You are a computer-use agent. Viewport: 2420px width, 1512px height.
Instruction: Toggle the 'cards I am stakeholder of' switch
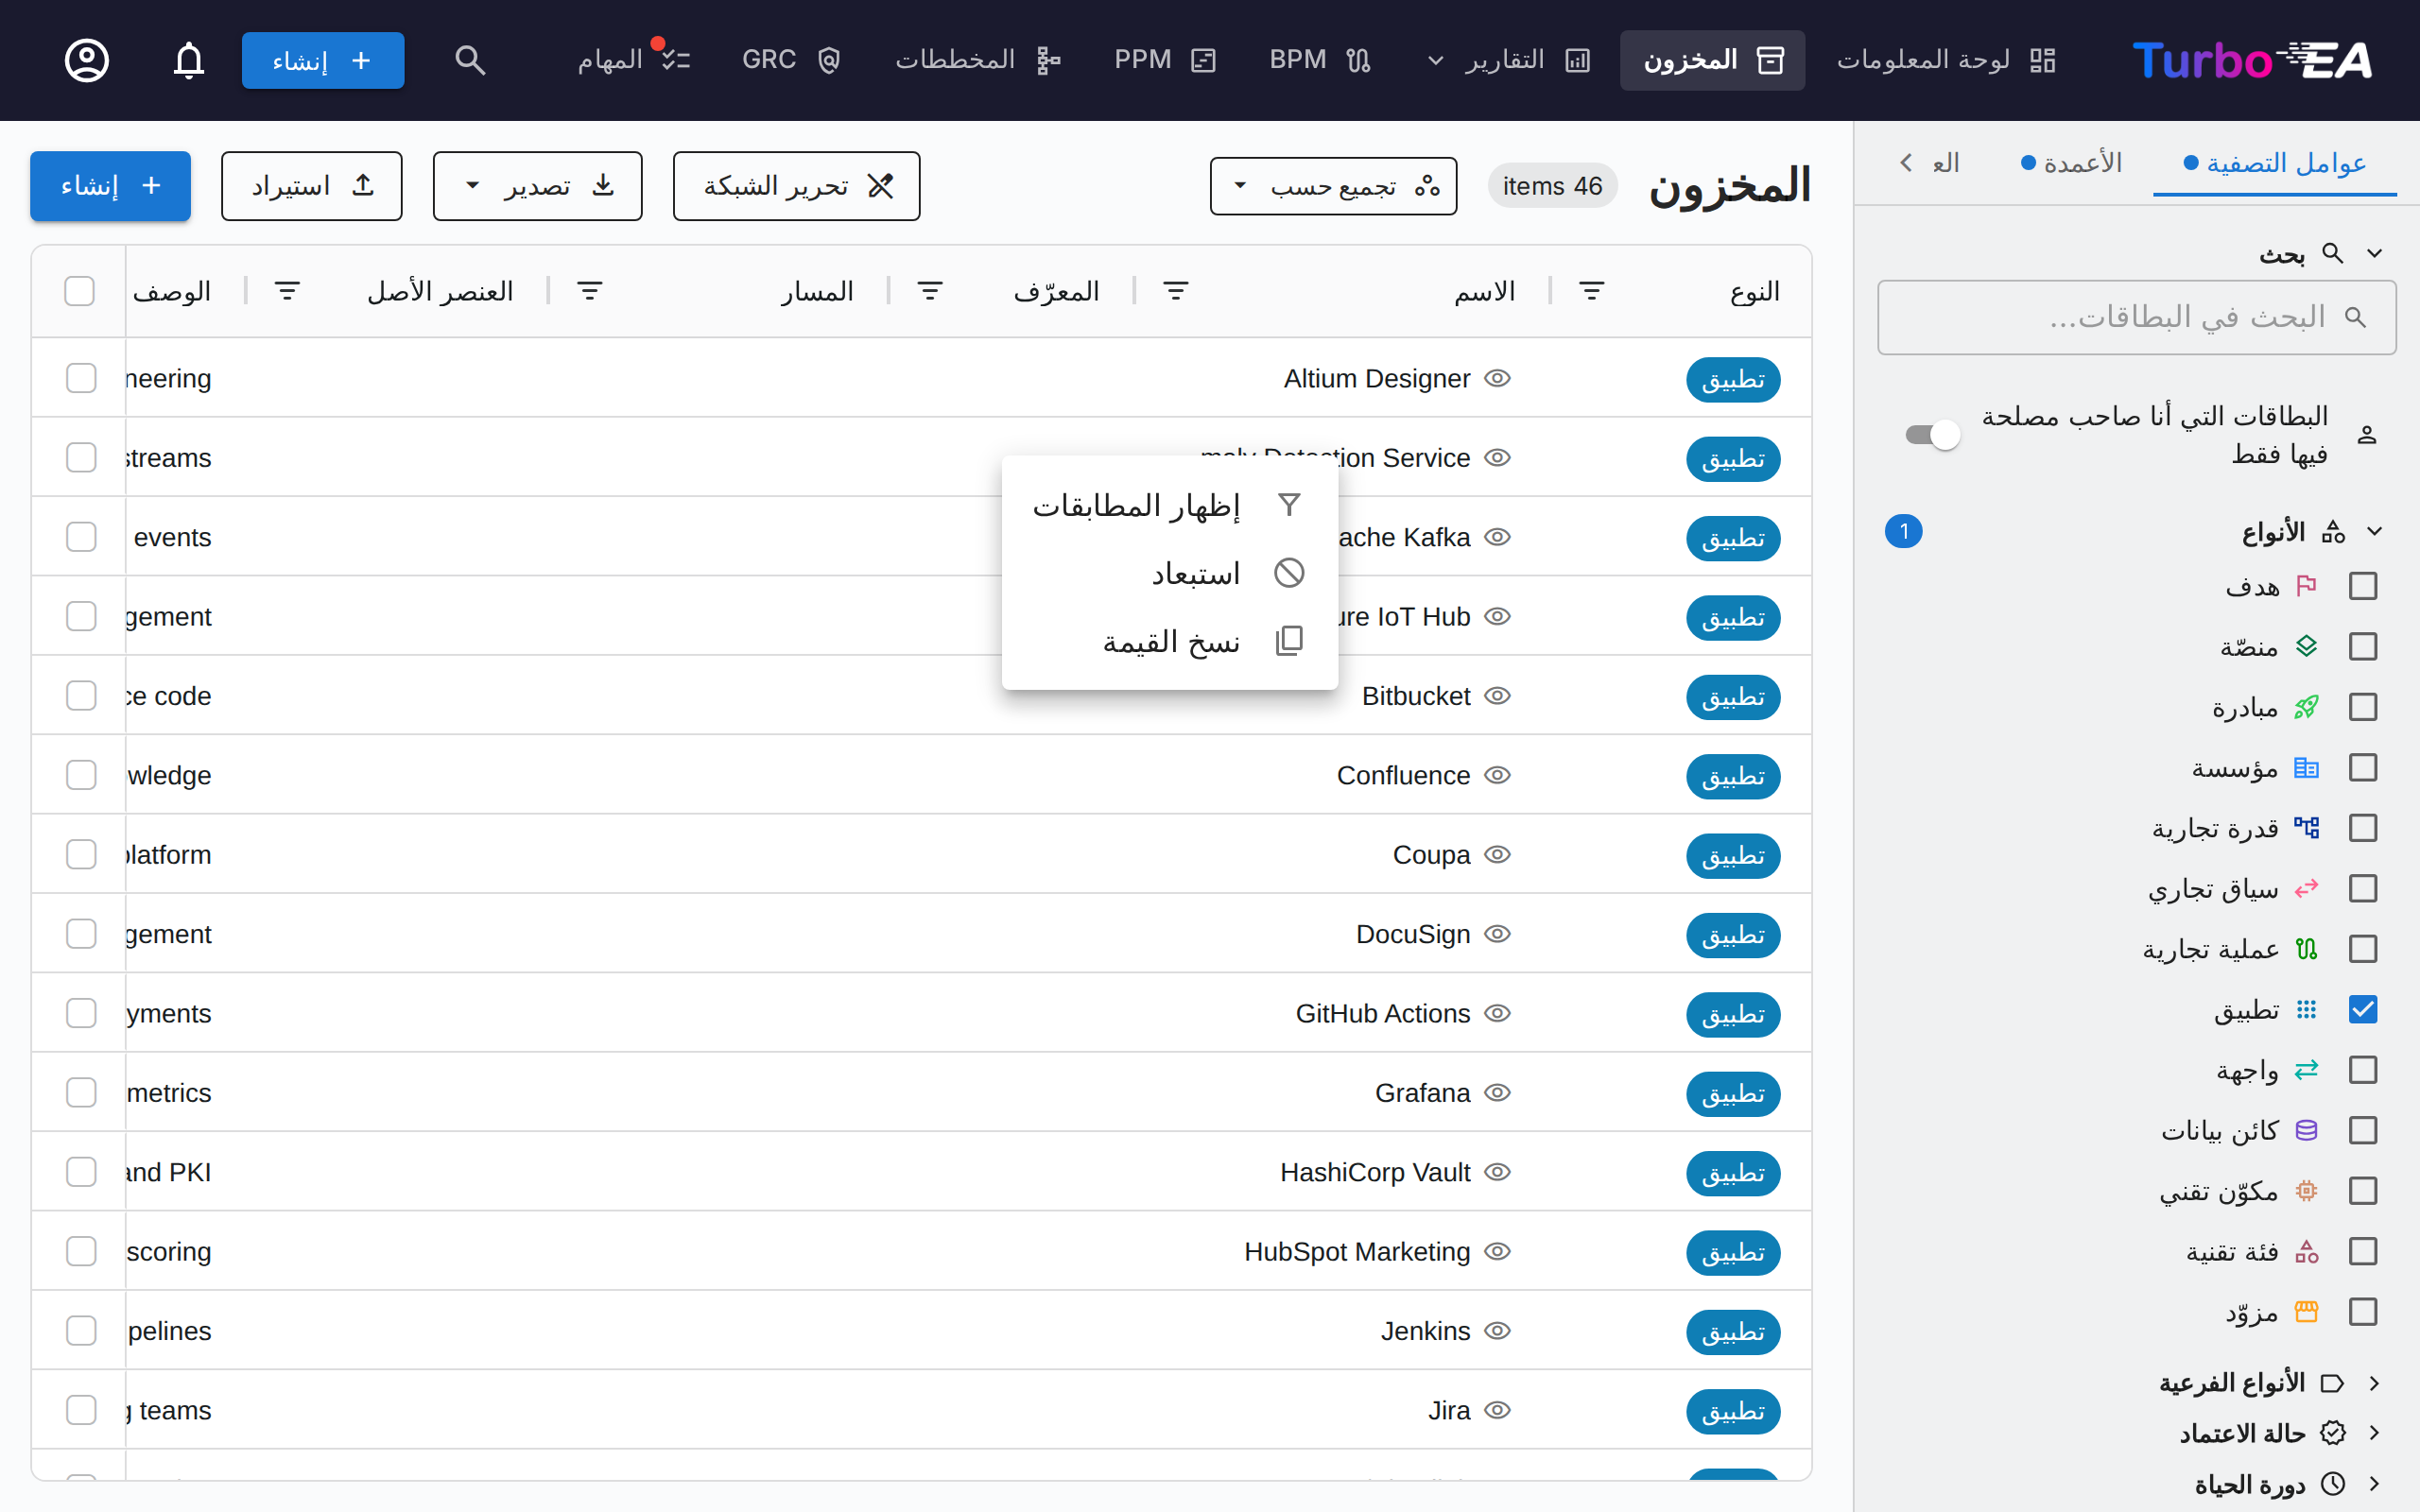1932,435
